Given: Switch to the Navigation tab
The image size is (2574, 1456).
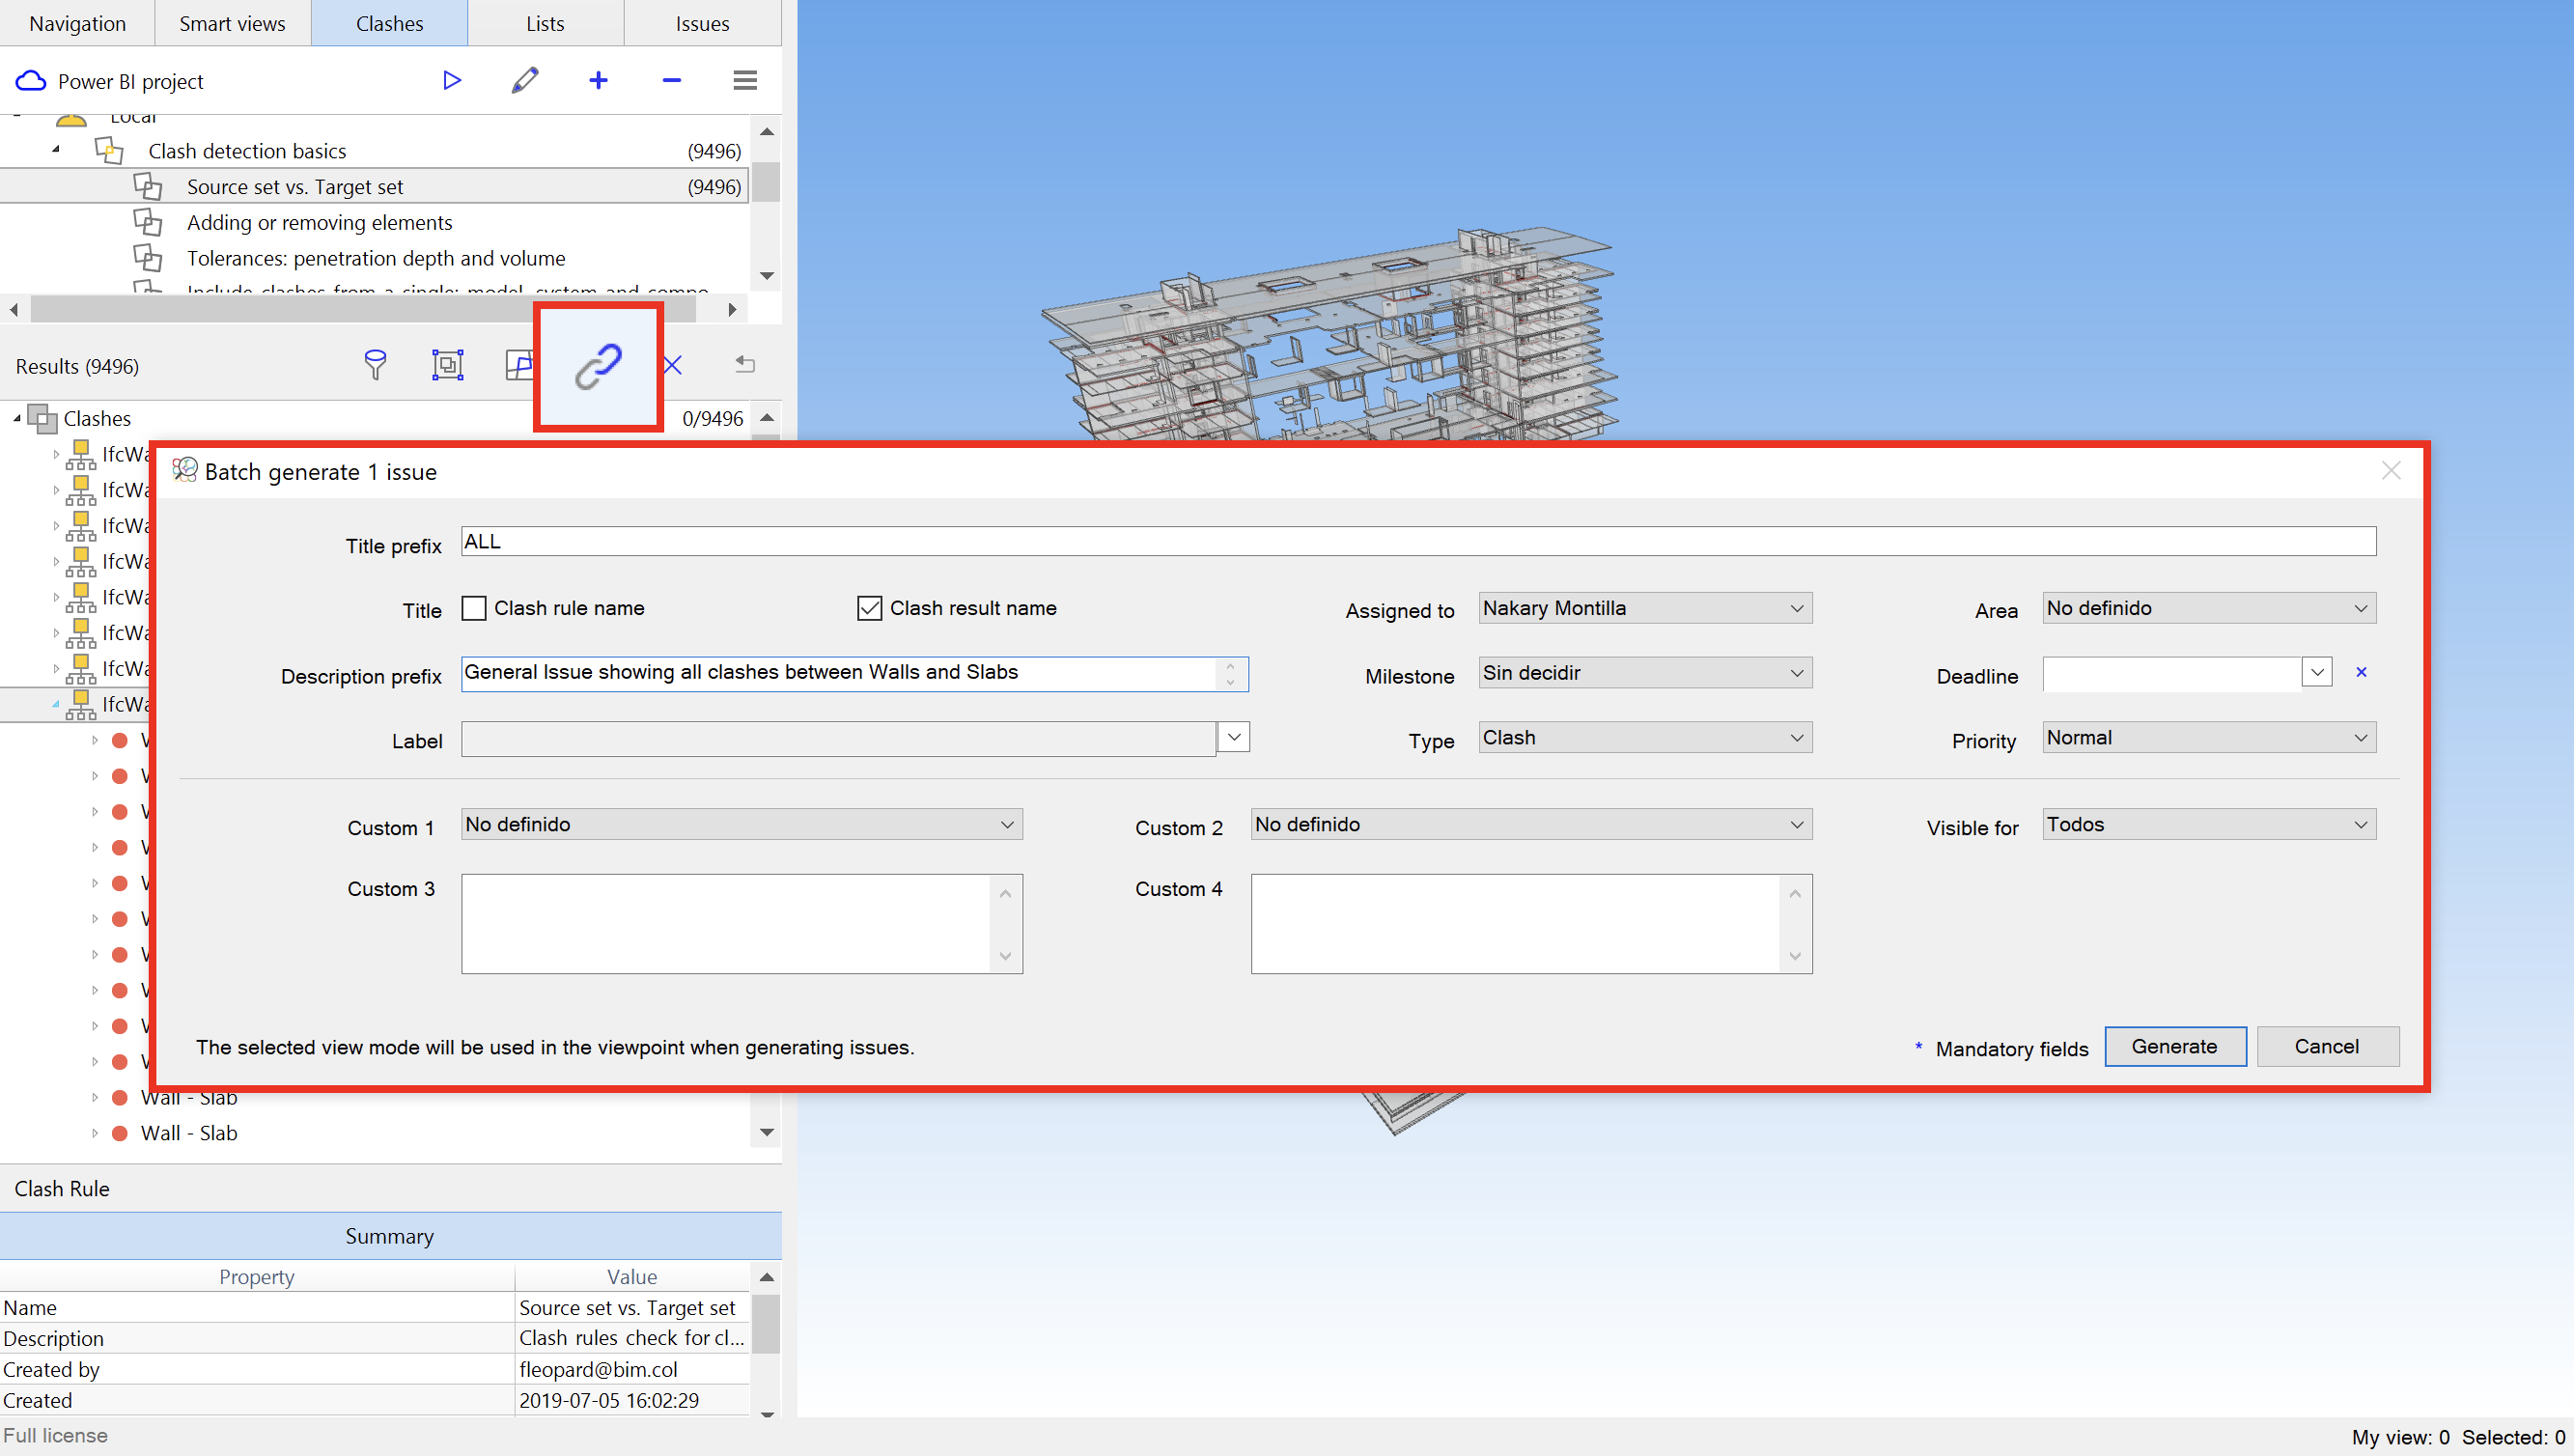Looking at the screenshot, I should pyautogui.click(x=78, y=23).
